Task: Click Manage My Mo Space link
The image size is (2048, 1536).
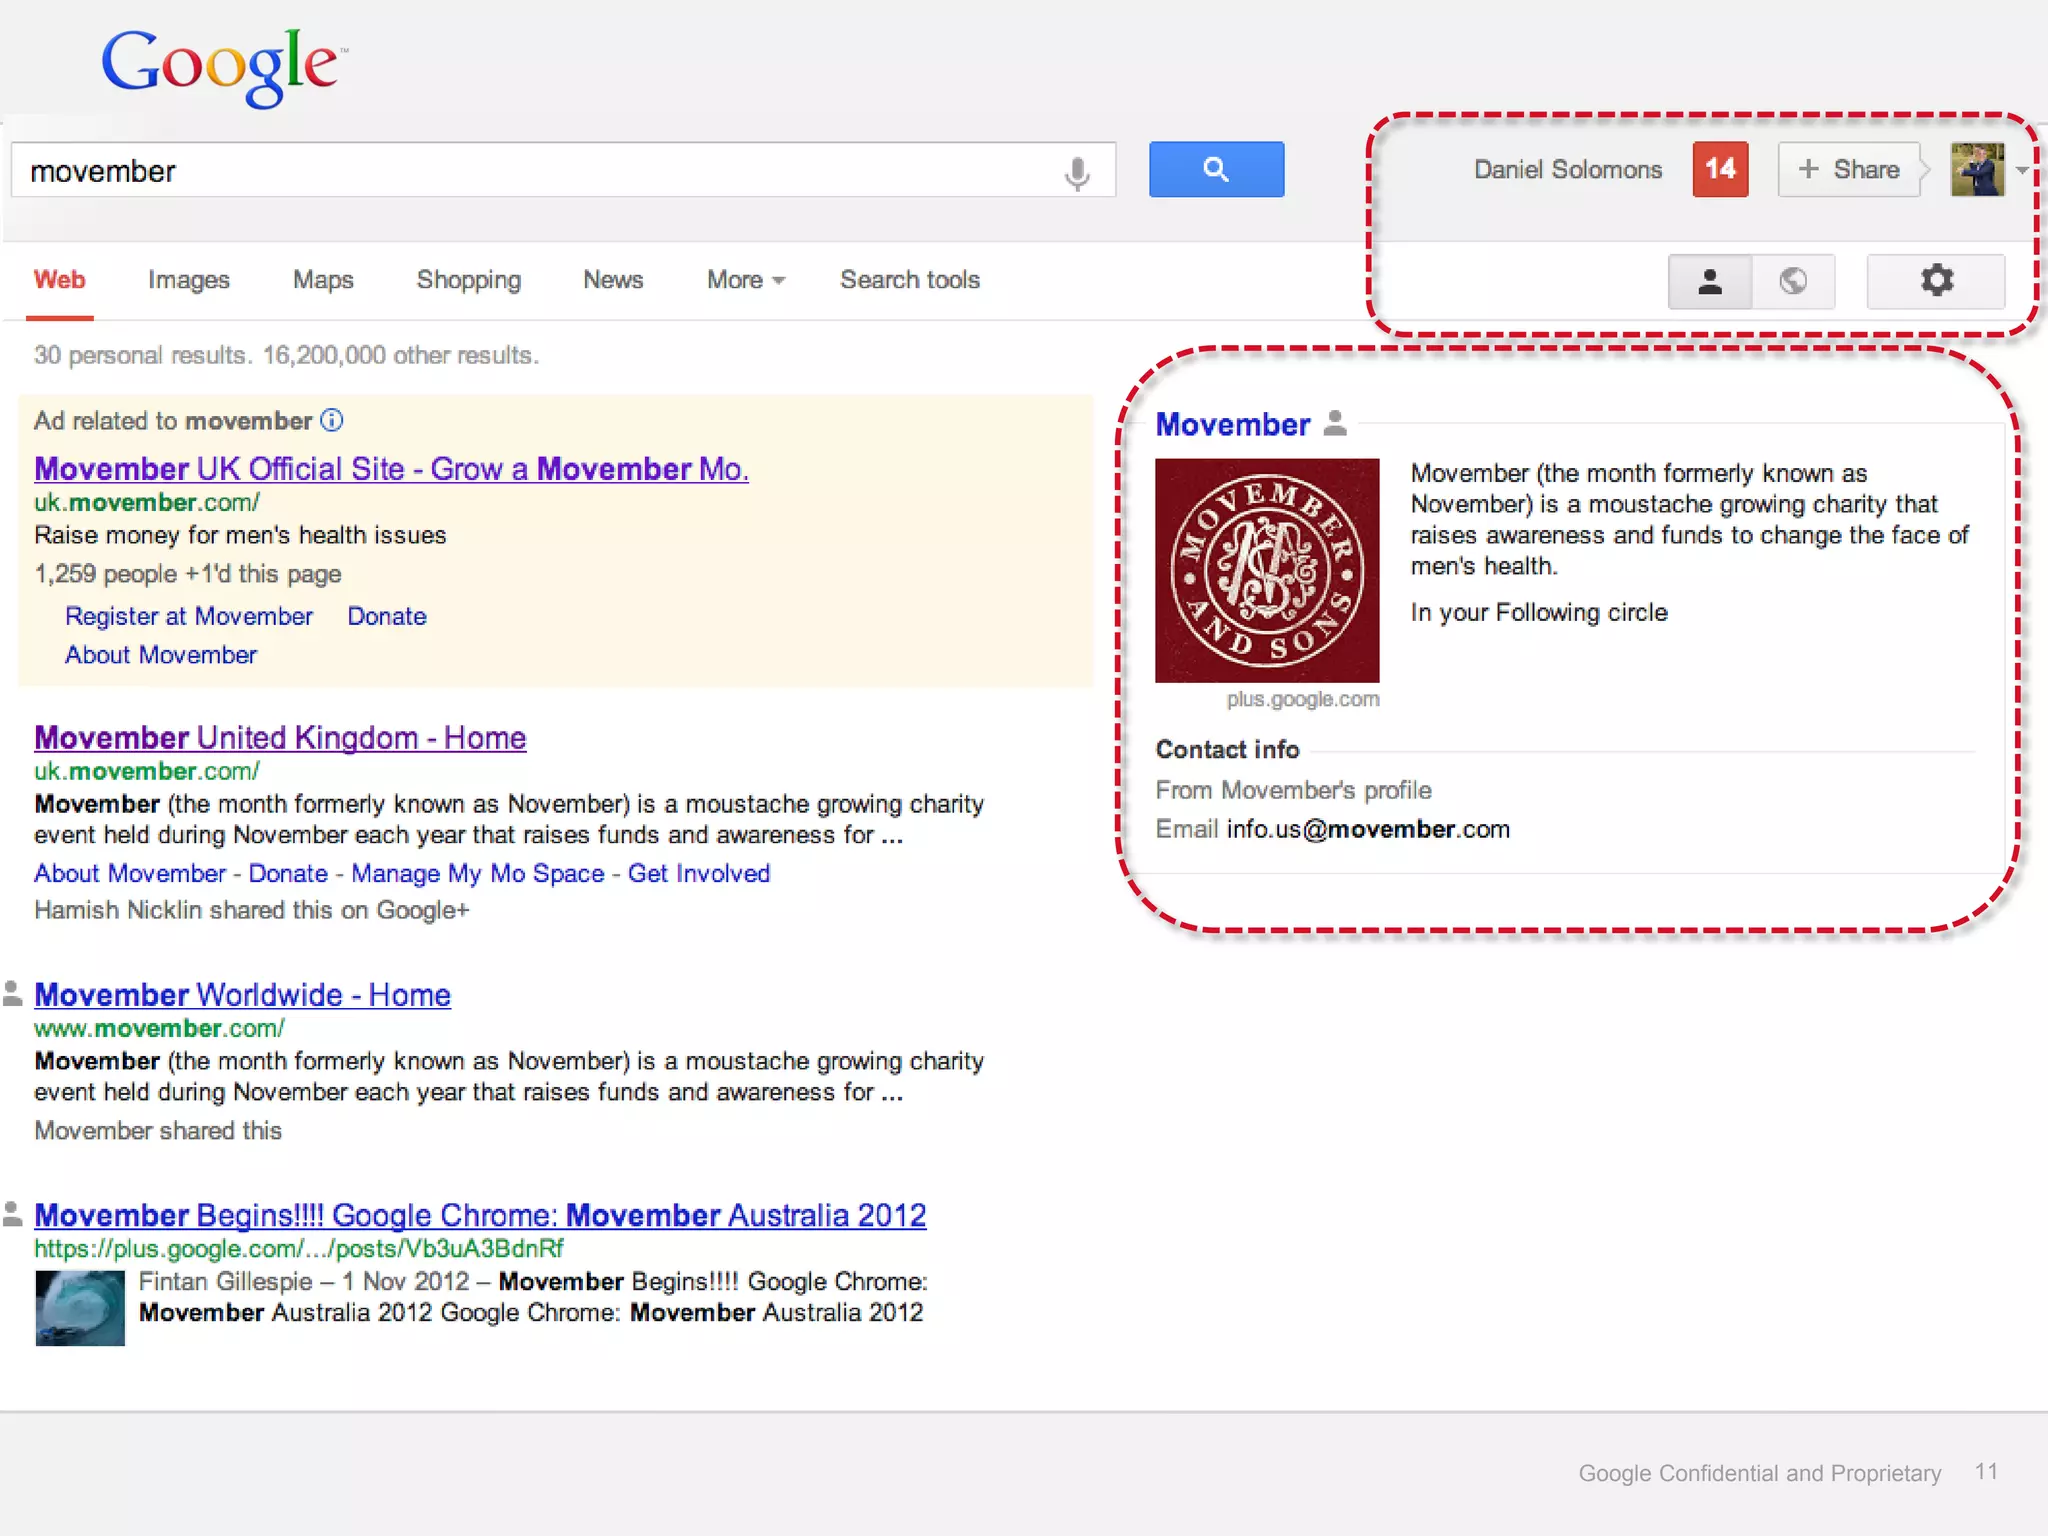Action: pos(478,873)
